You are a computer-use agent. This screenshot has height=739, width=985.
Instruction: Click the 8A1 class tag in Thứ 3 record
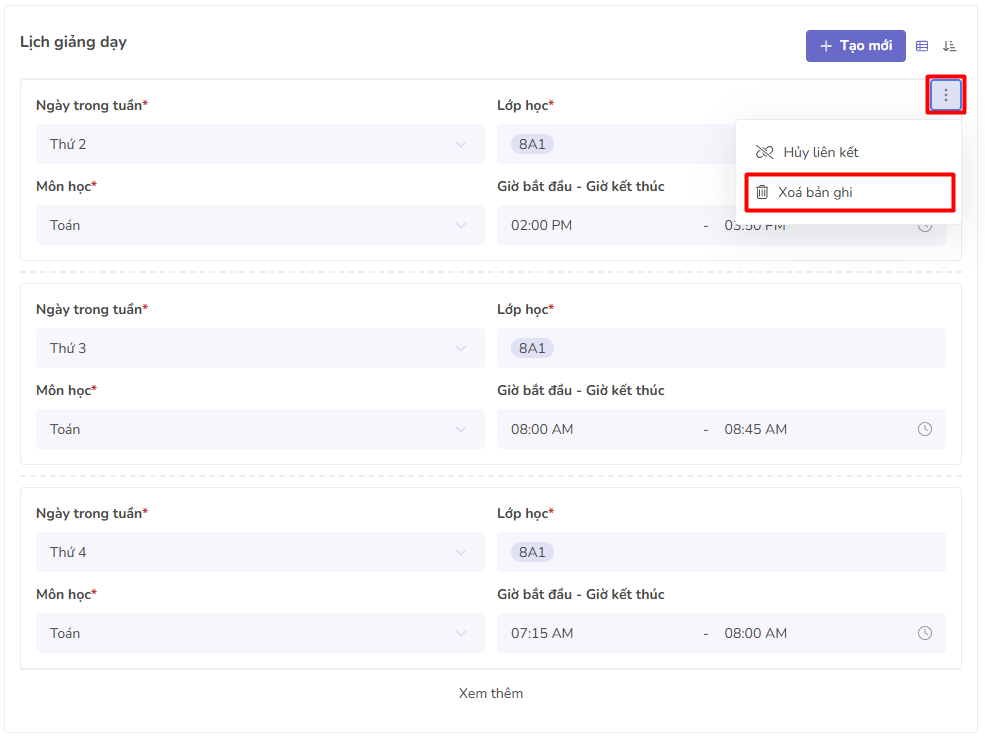[532, 348]
